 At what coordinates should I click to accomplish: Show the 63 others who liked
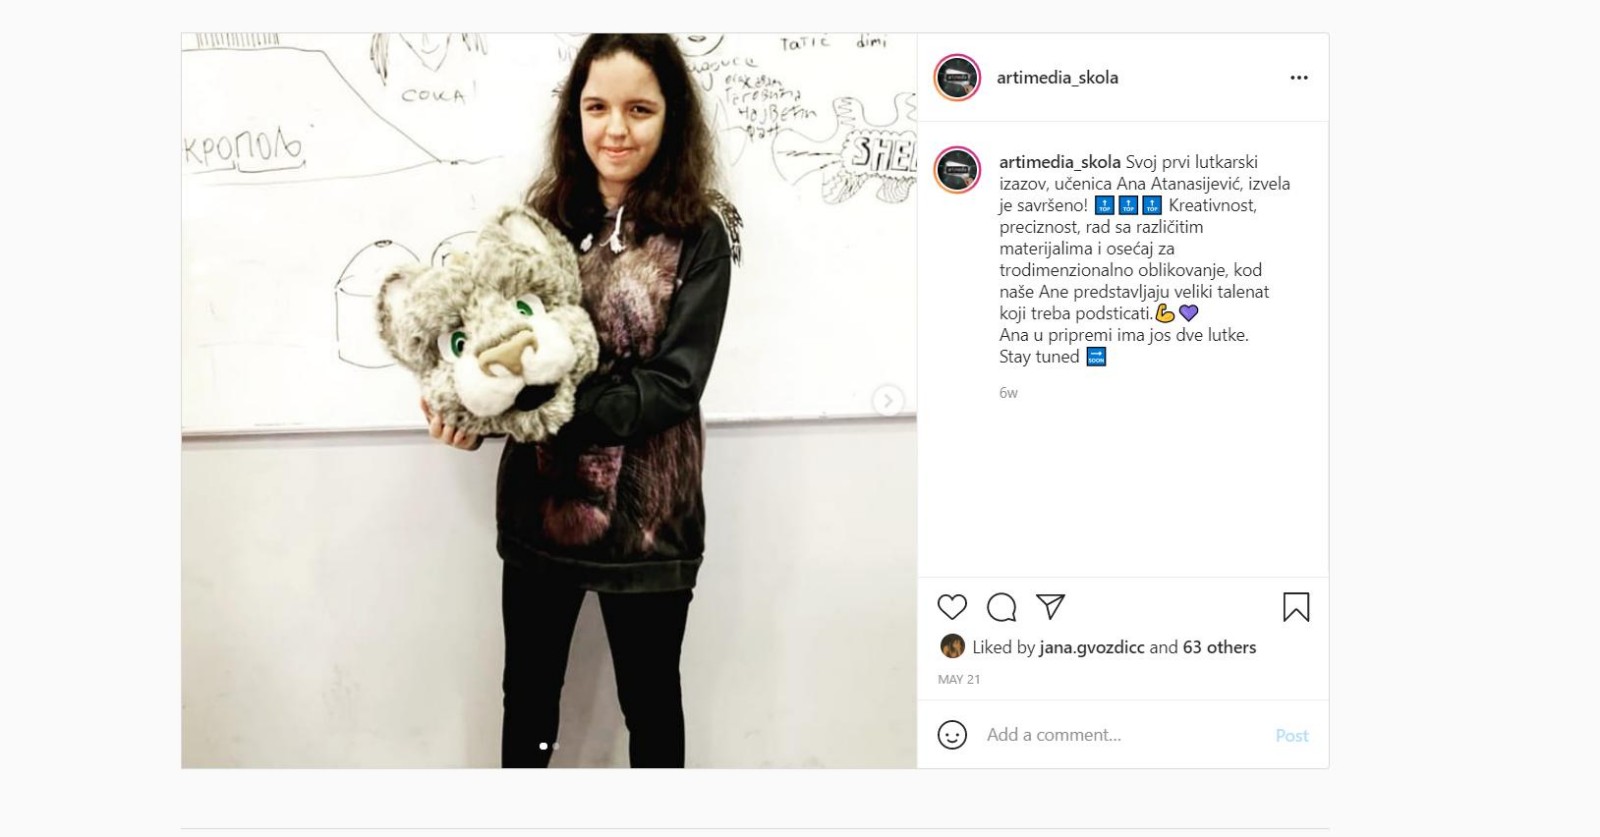[1219, 647]
